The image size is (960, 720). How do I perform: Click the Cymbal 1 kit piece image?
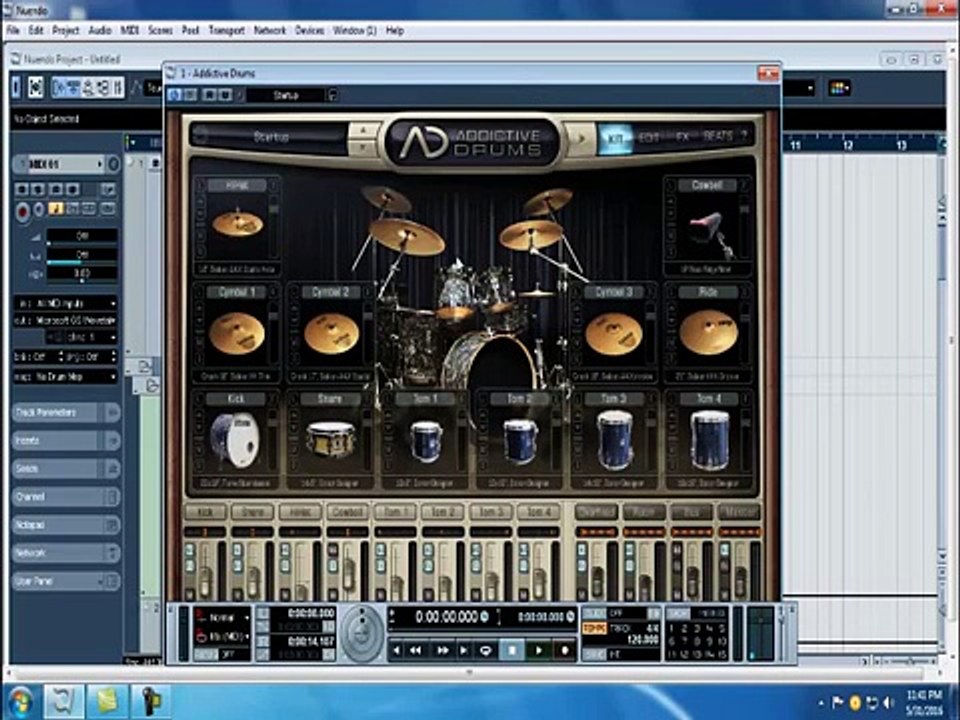point(237,333)
